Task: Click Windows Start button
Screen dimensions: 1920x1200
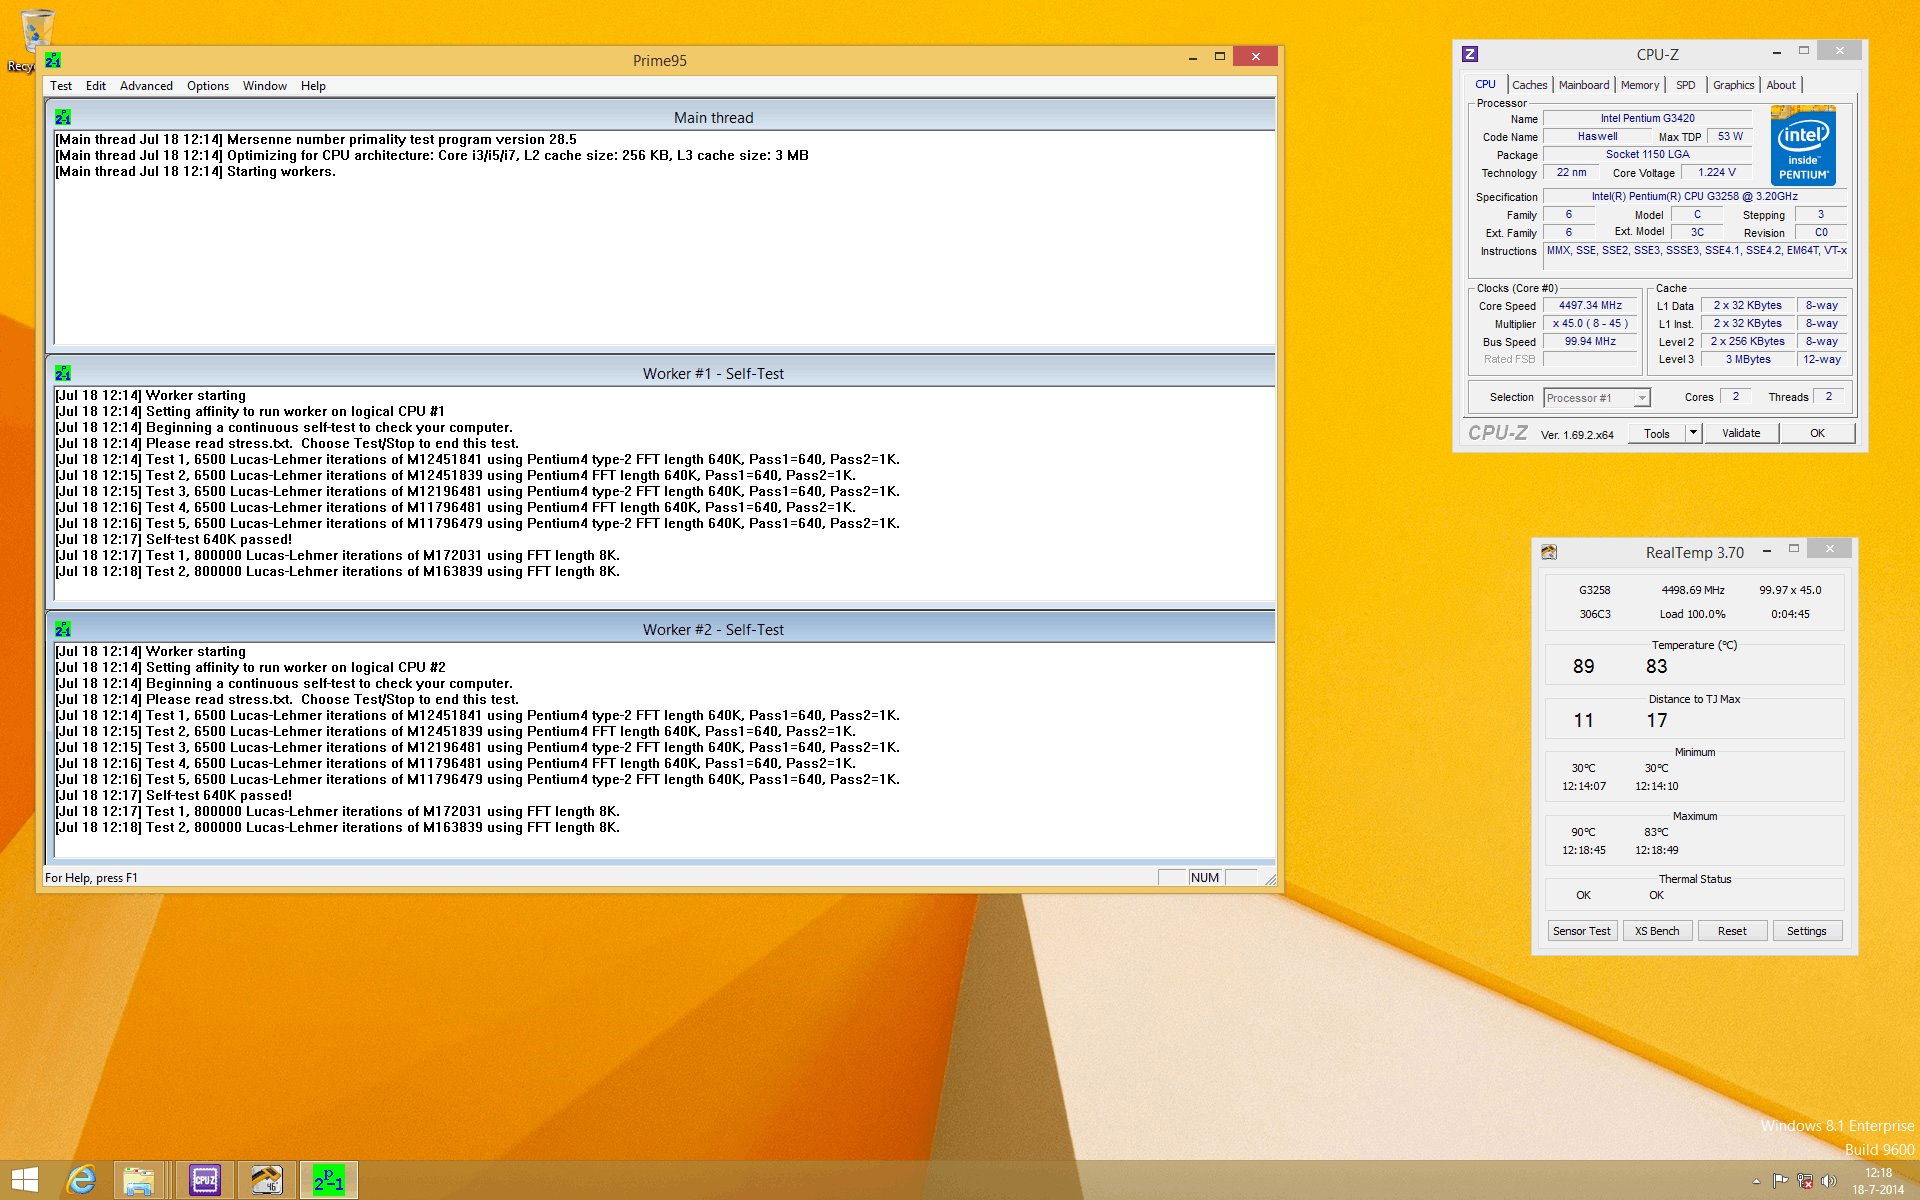Action: 24,1180
